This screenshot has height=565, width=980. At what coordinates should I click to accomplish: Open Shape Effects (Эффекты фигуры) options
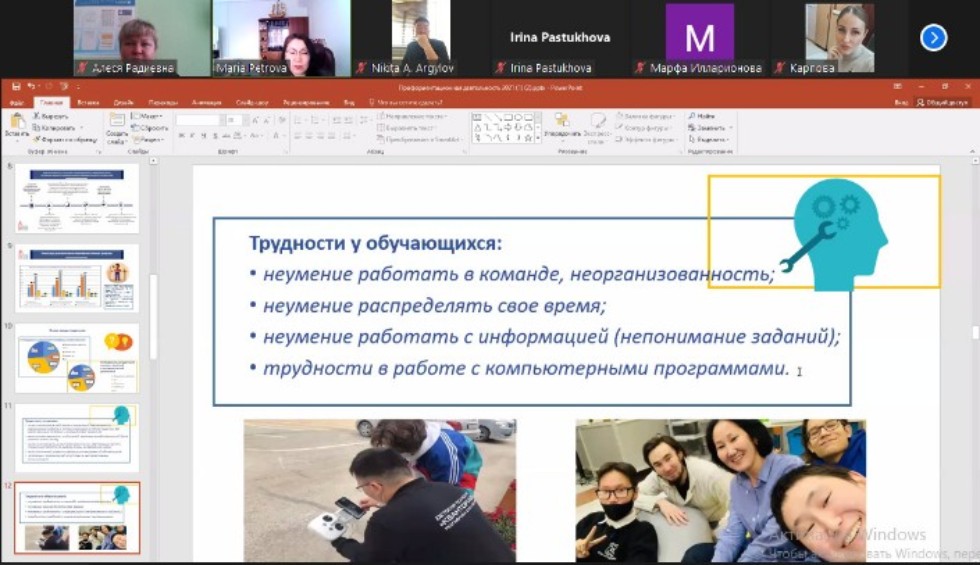point(646,139)
